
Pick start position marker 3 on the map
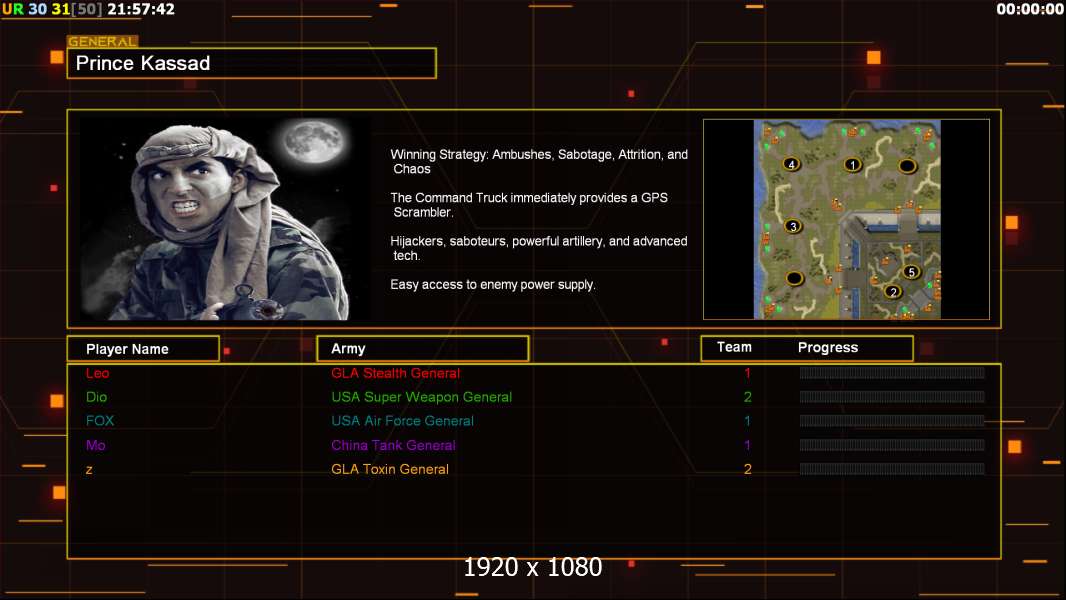(793, 226)
